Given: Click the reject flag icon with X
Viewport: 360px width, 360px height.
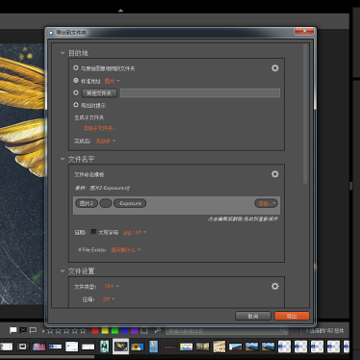Looking at the screenshot, I should click(x=23, y=330).
